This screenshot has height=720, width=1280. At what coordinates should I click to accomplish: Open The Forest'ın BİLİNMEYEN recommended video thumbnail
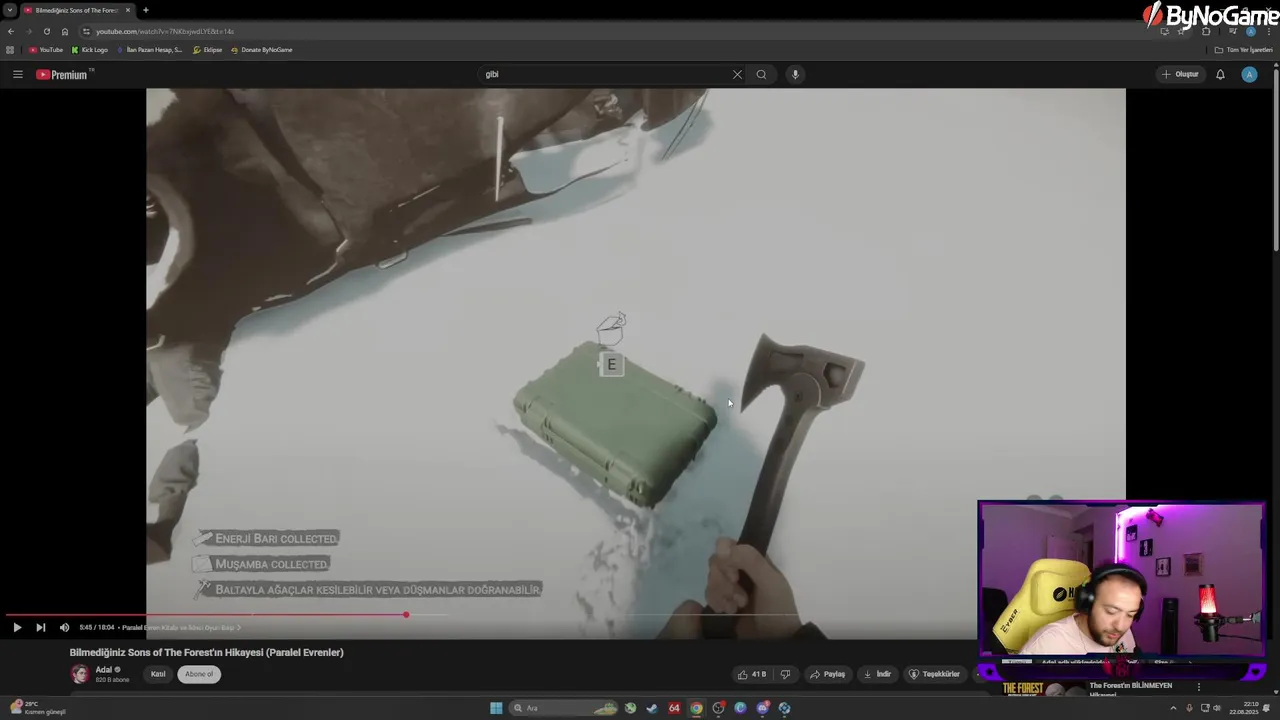point(1042,688)
